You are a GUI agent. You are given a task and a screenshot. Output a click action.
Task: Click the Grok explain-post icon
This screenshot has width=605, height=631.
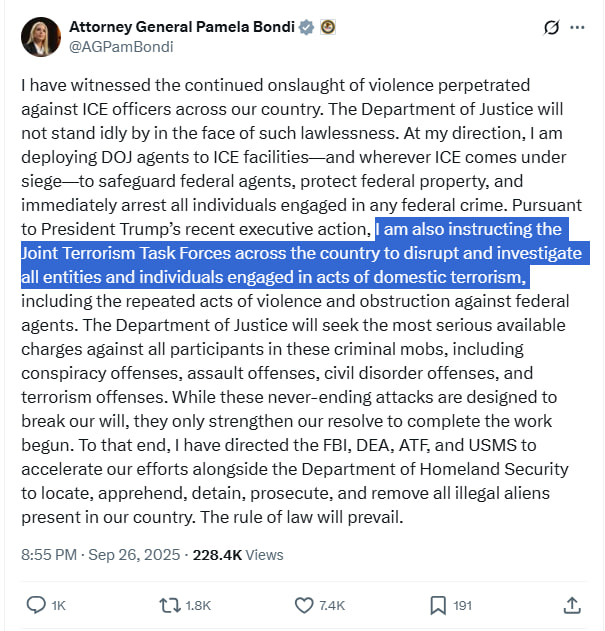[551, 27]
